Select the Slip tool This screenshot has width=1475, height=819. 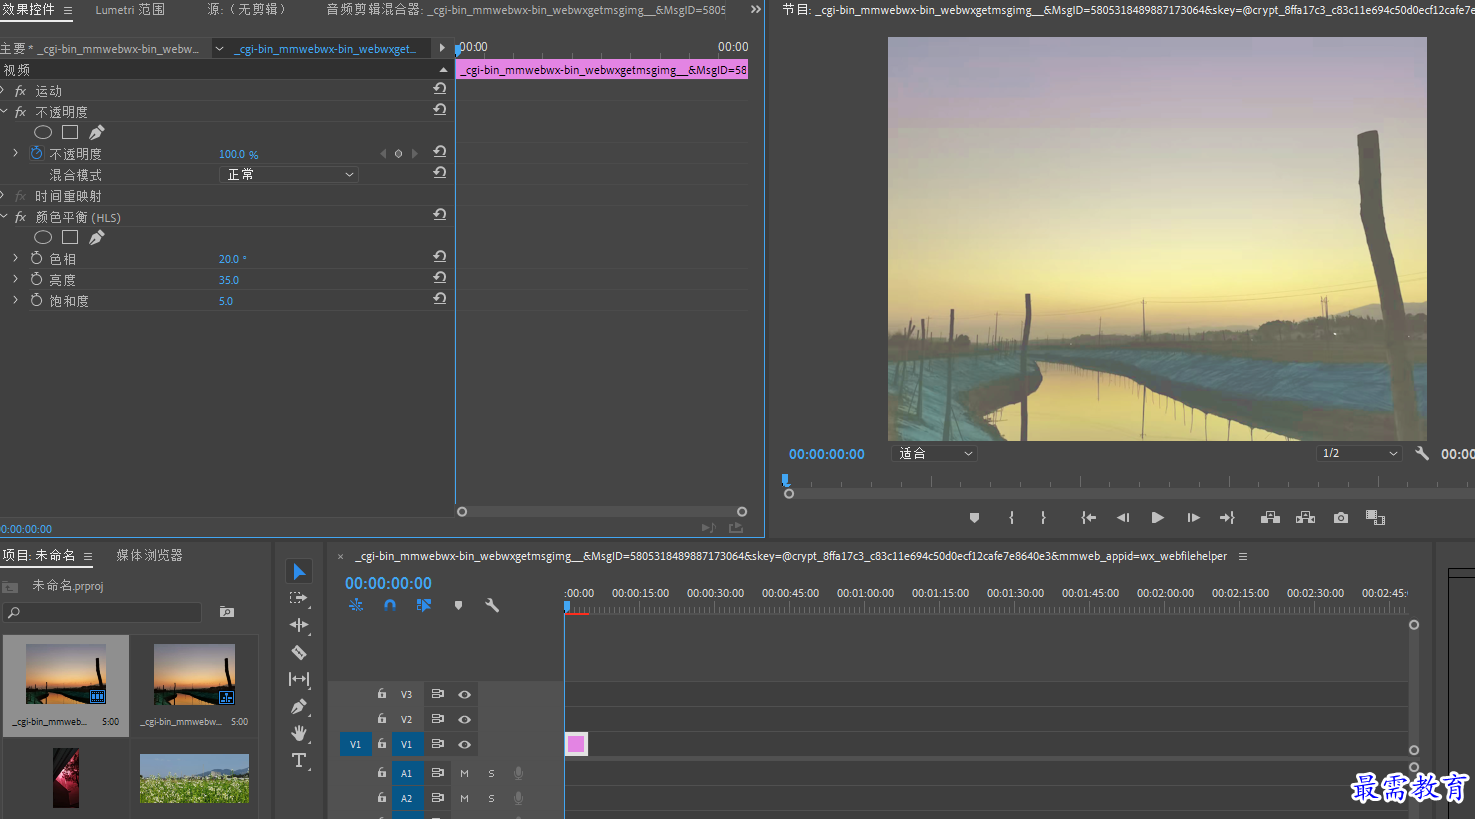tap(299, 679)
